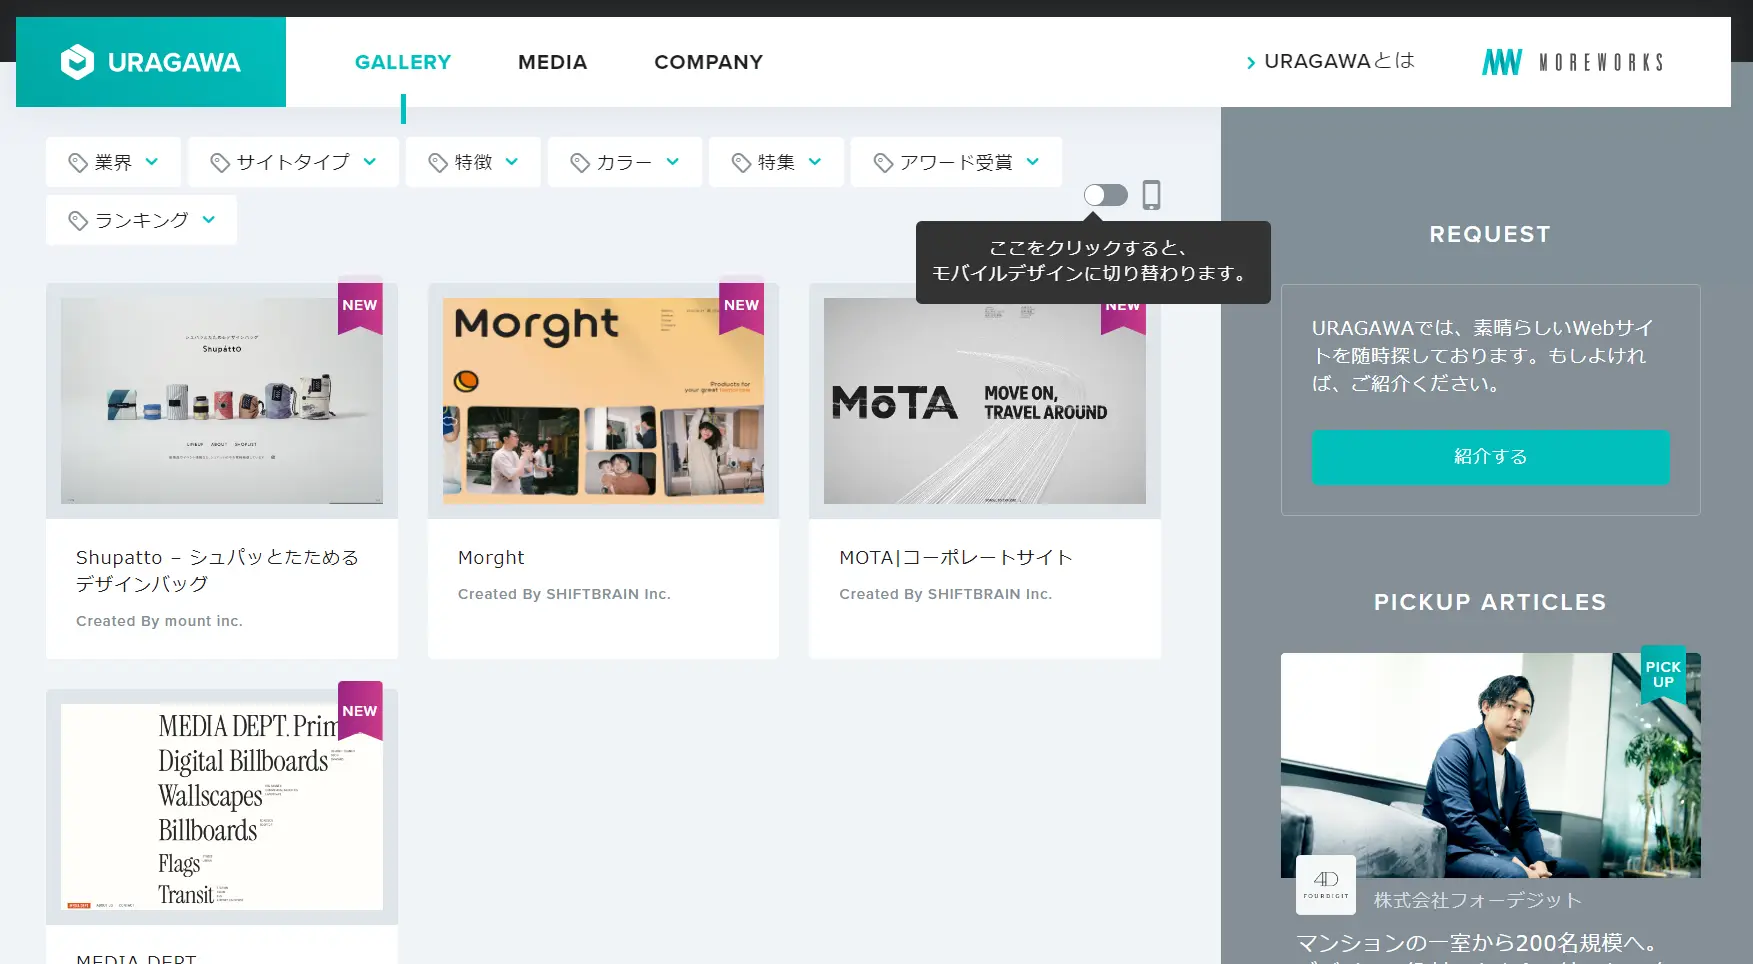Open the Morght website thumbnail
1753x964 pixels.
[x=603, y=401]
